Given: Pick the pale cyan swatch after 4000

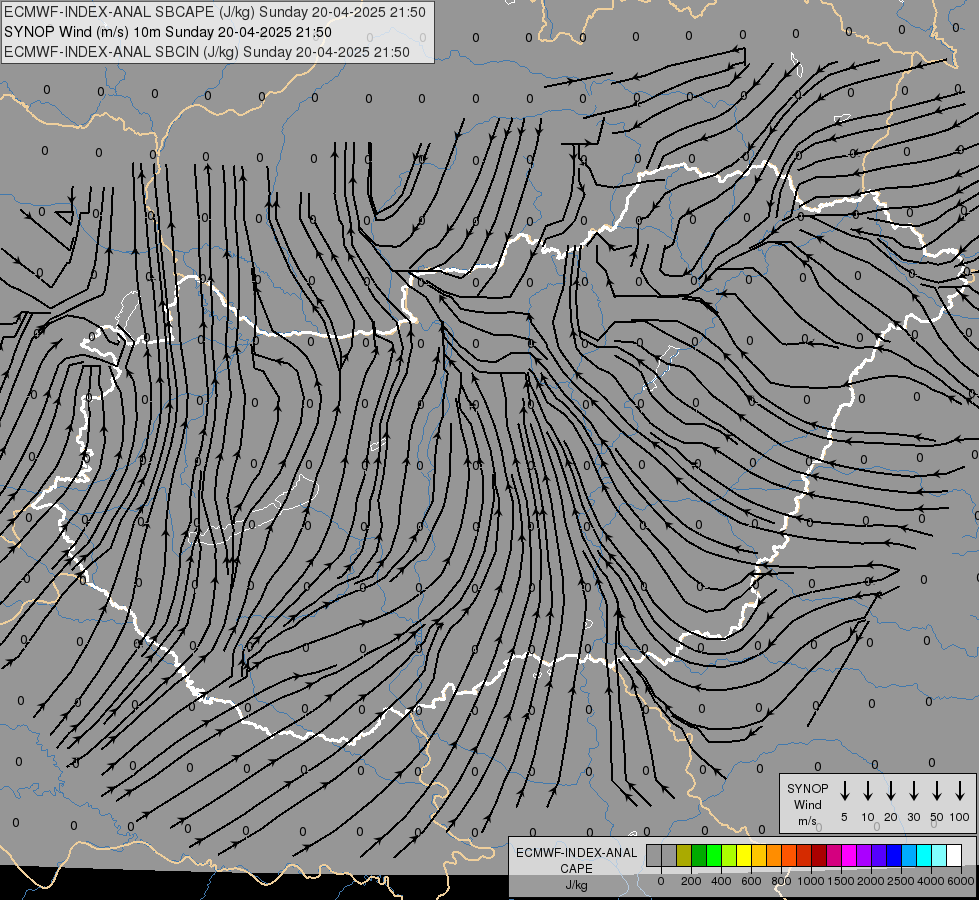Looking at the screenshot, I should pyautogui.click(x=938, y=855).
